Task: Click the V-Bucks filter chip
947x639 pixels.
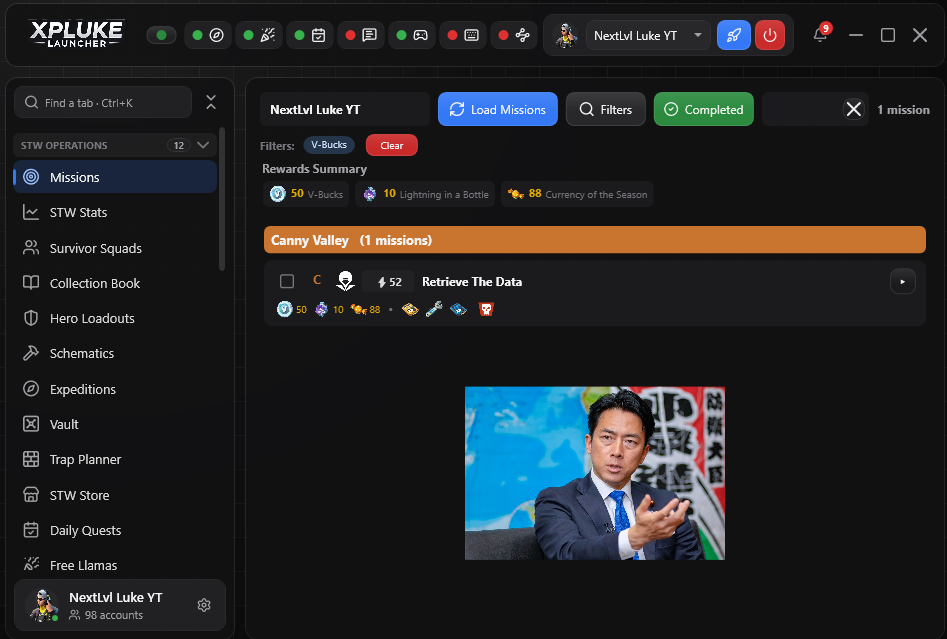Action: 329,145
